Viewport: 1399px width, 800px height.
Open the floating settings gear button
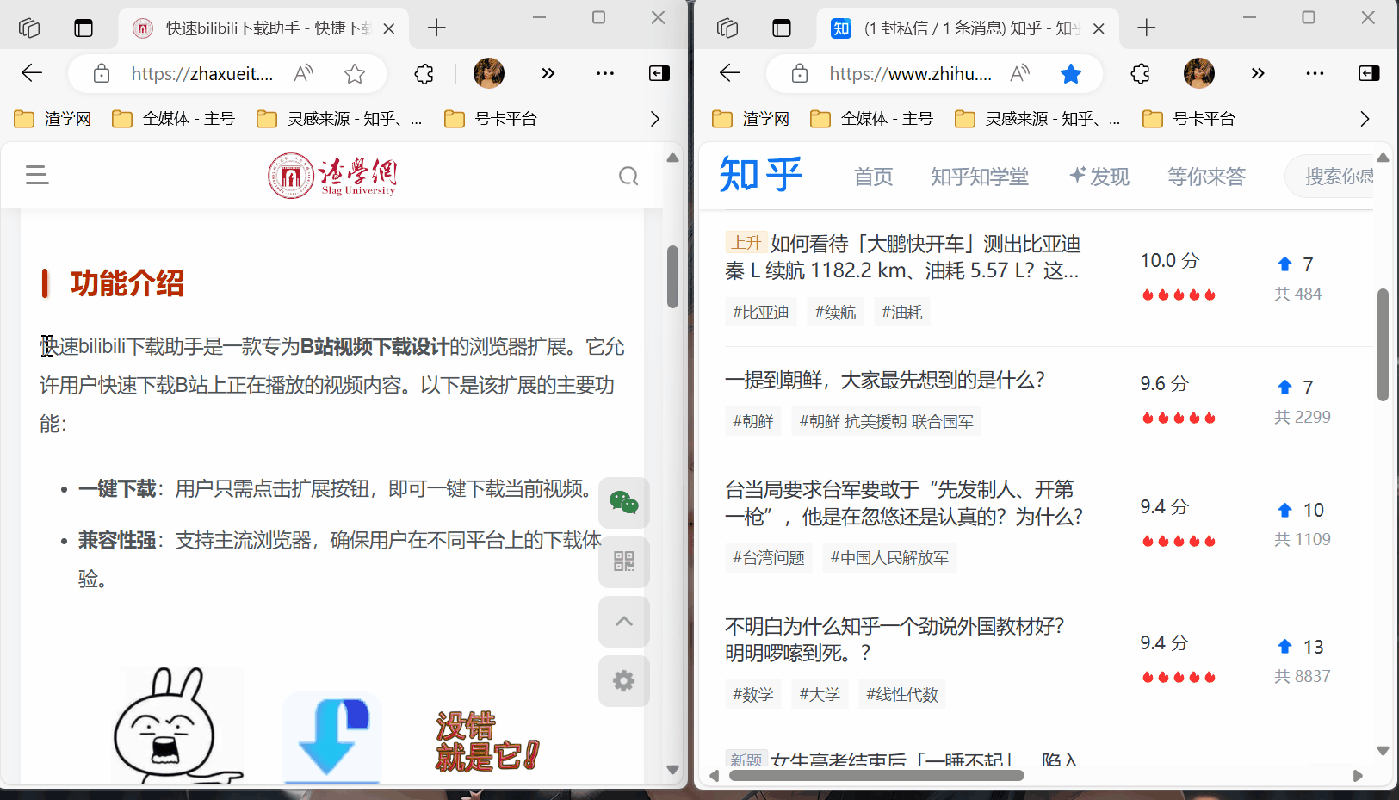(x=623, y=681)
